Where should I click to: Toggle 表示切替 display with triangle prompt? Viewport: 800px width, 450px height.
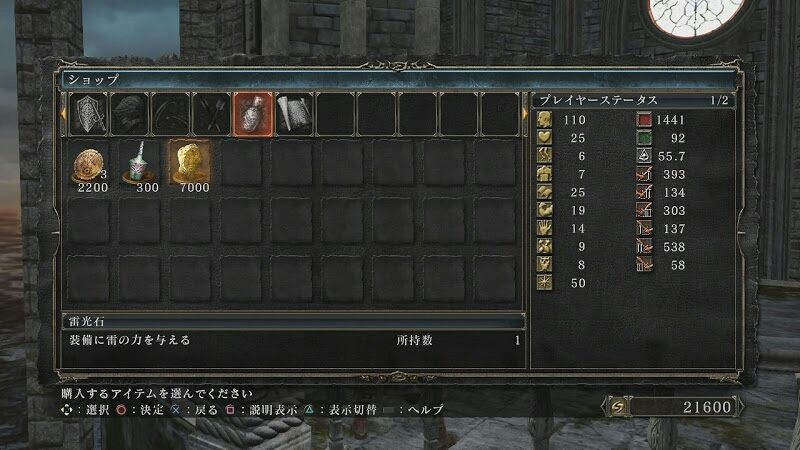click(x=309, y=410)
